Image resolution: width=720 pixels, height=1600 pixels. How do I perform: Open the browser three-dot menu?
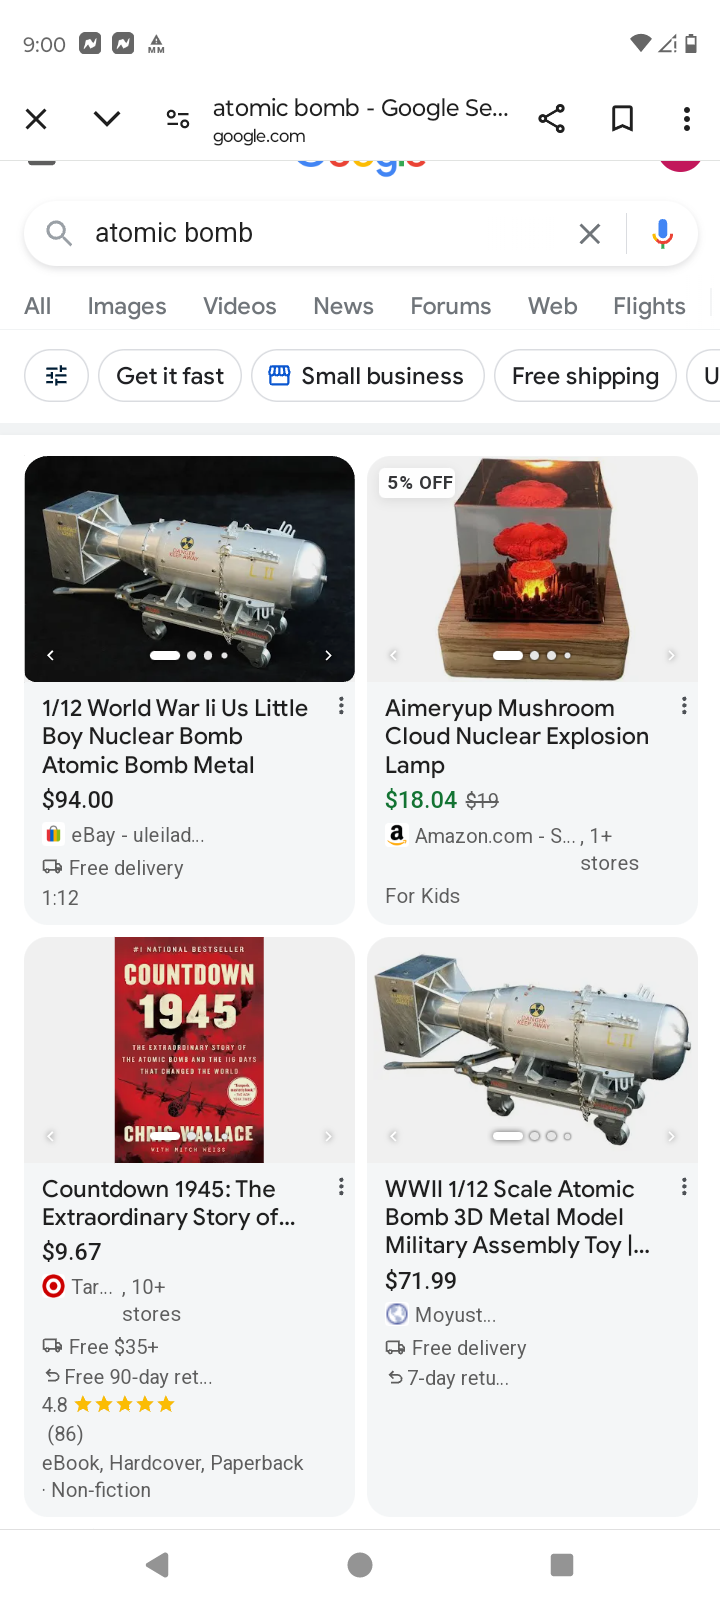[x=686, y=119]
